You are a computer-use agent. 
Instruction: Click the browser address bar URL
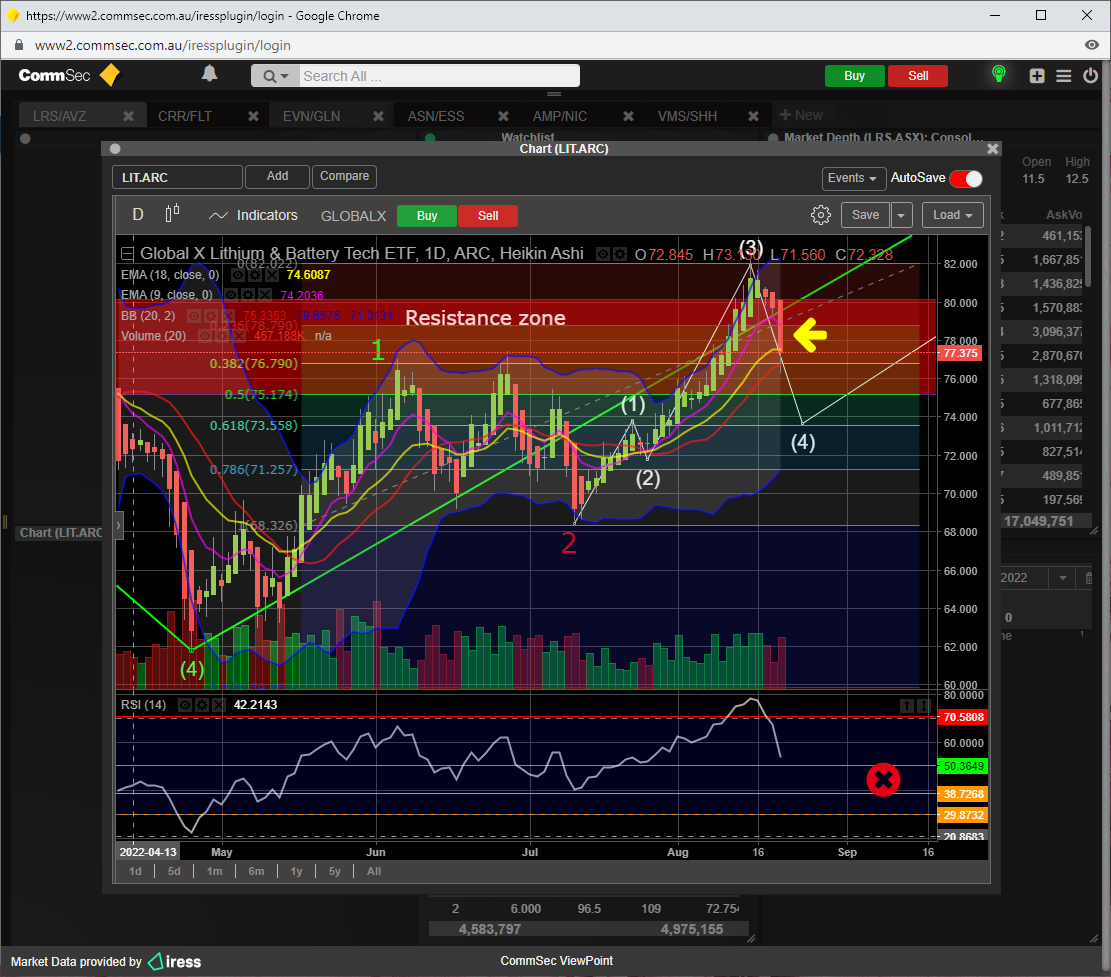pos(163,45)
